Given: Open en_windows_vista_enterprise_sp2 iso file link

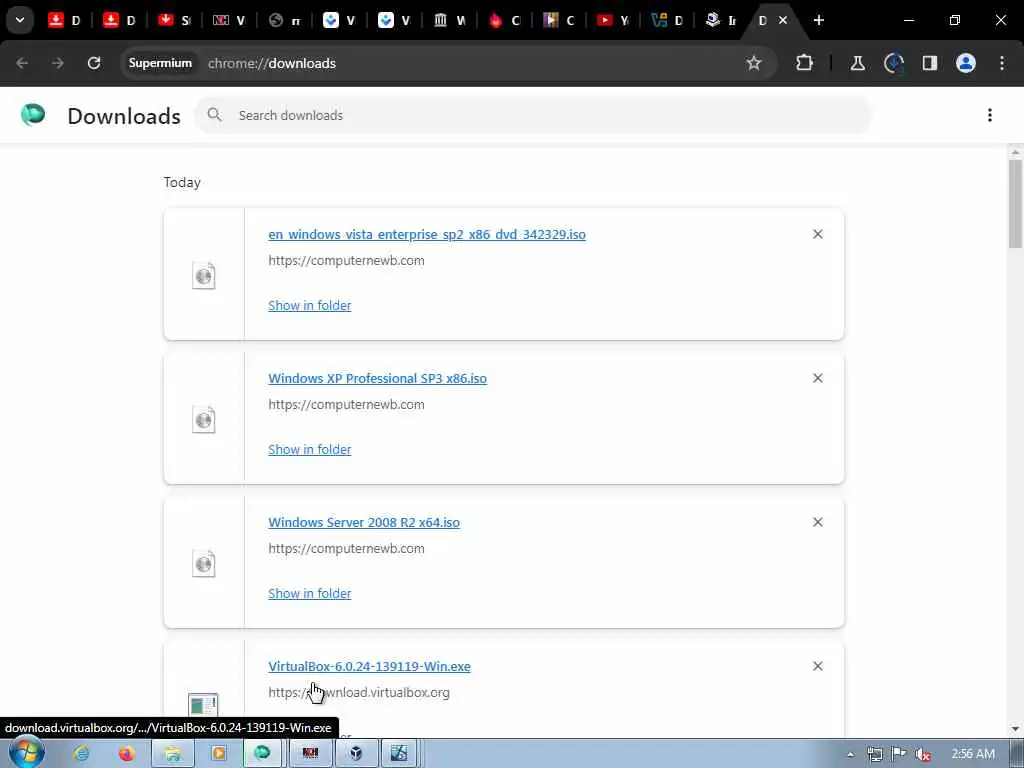Looking at the screenshot, I should (427, 234).
